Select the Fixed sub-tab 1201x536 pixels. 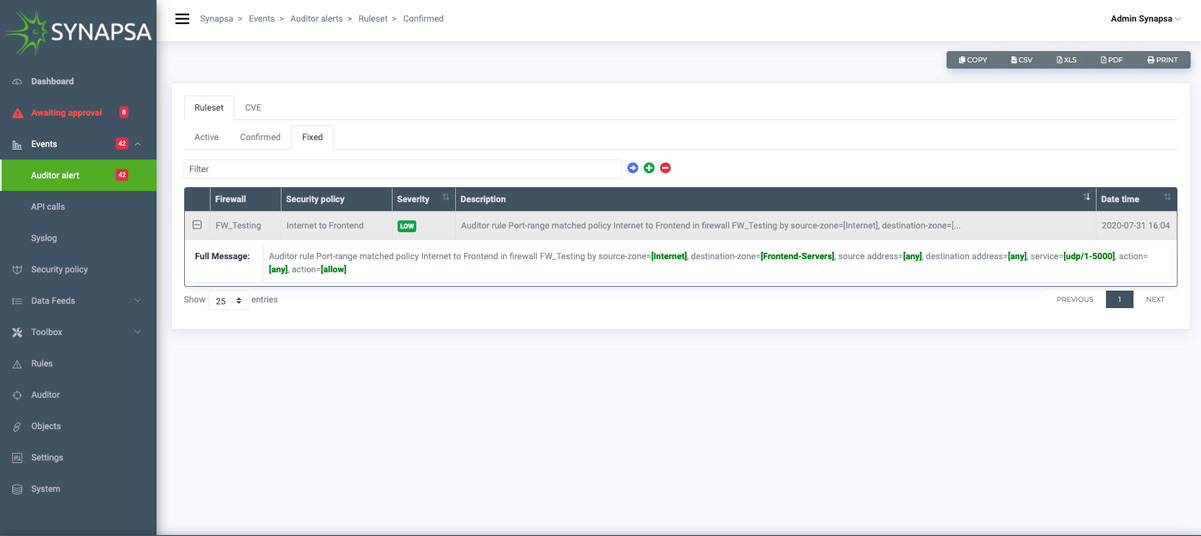click(x=312, y=137)
